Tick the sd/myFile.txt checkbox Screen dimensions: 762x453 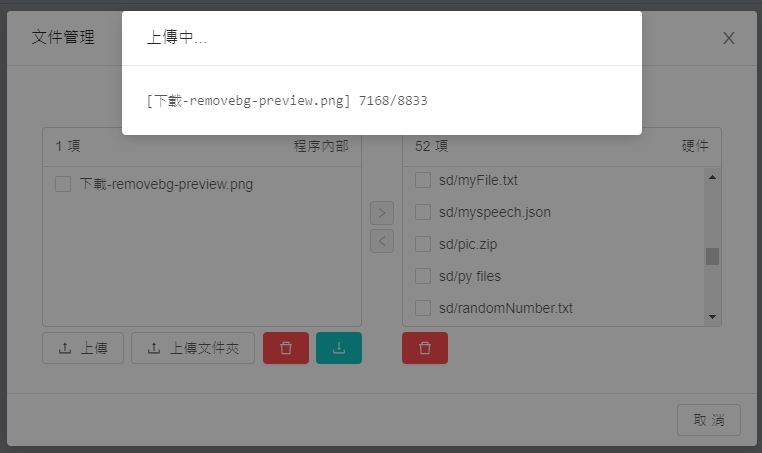(x=423, y=180)
